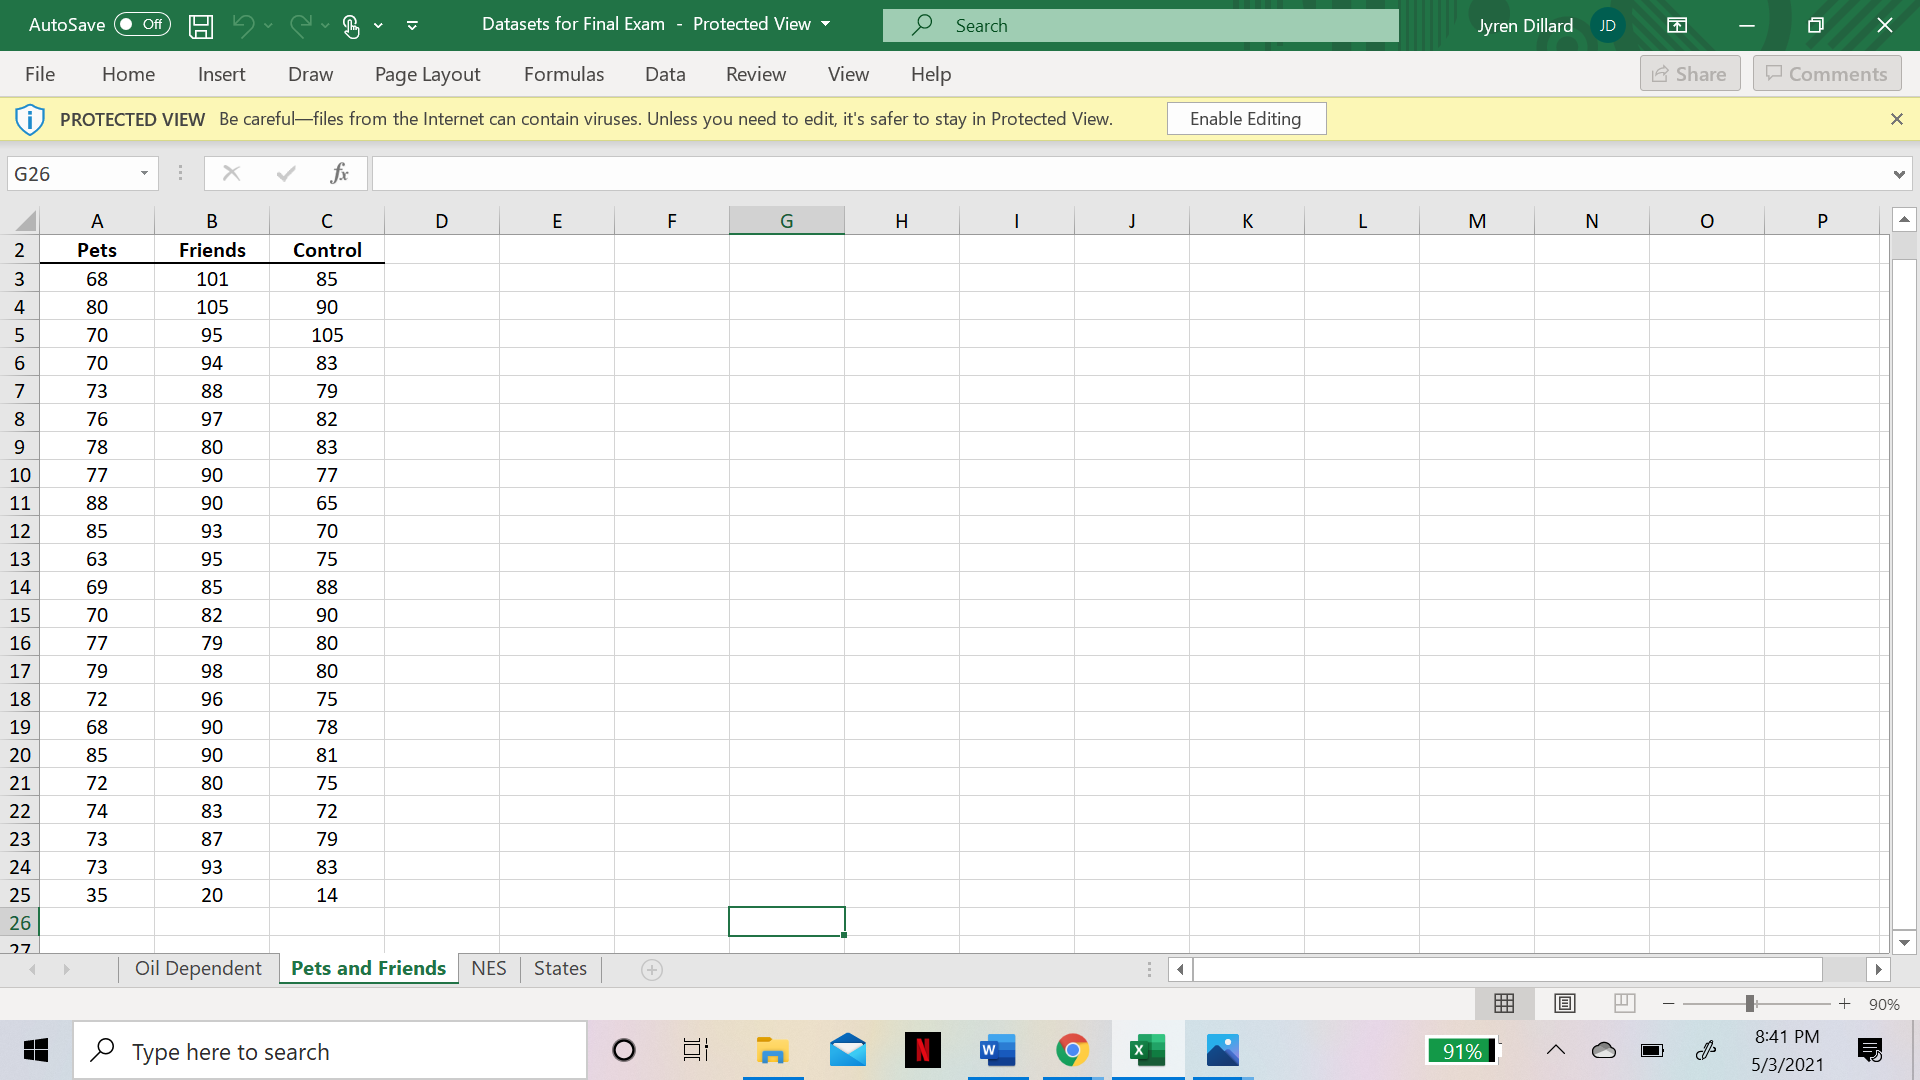The height and width of the screenshot is (1080, 1920).
Task: Click vertical scrollbar down arrow
Action: 1904,942
